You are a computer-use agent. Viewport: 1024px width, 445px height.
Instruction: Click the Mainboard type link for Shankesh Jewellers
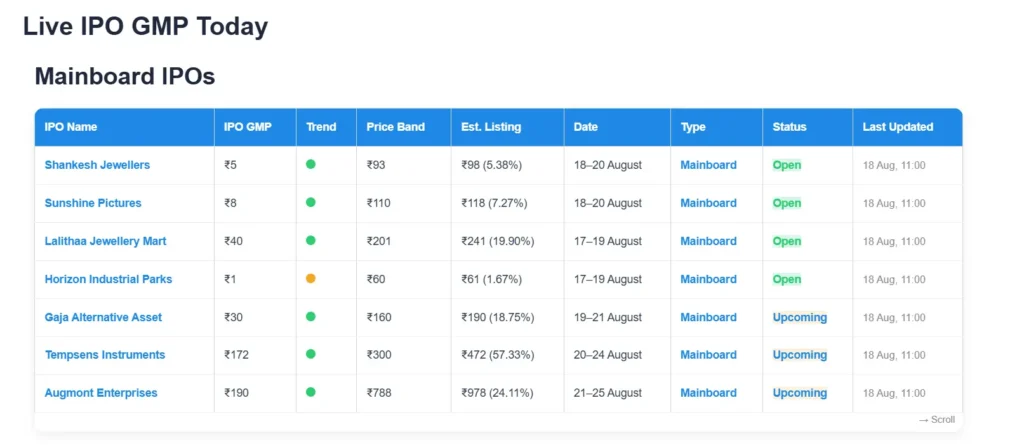709,165
